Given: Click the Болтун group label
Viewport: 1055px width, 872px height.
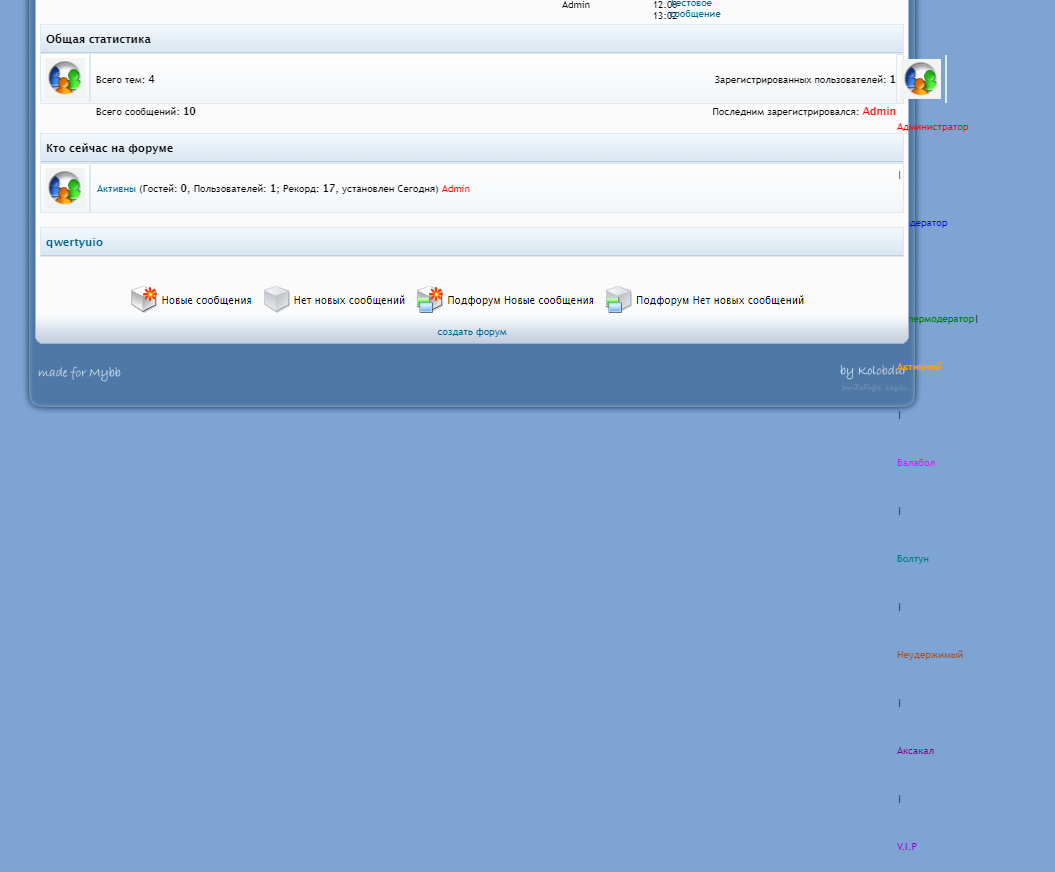Looking at the screenshot, I should (x=912, y=559).
